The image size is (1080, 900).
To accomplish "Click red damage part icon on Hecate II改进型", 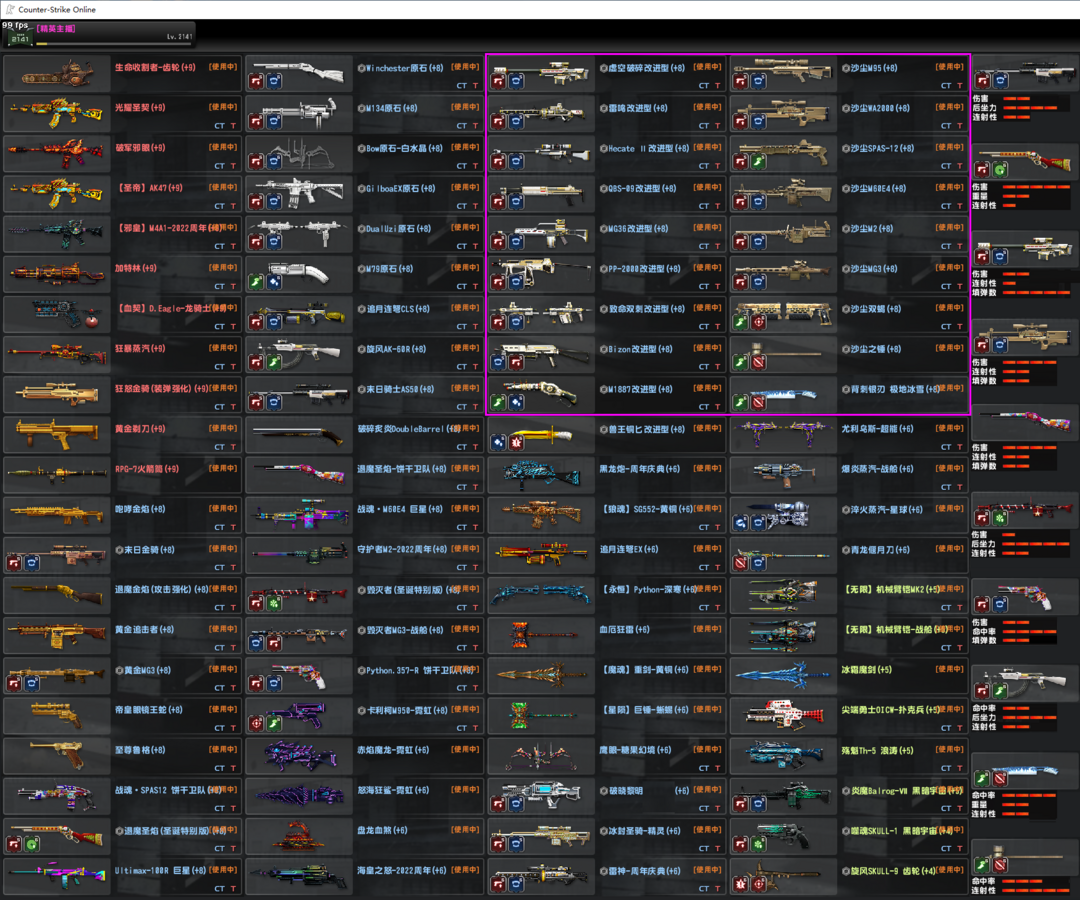I will point(499,162).
